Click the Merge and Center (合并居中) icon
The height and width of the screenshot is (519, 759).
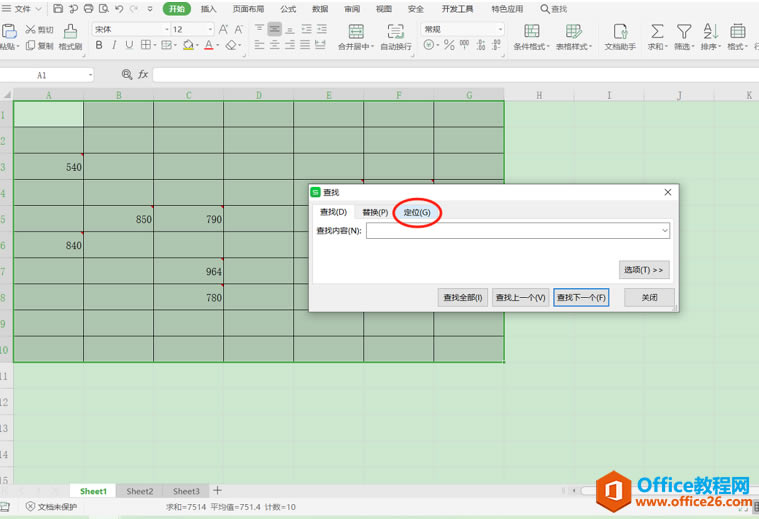click(355, 31)
